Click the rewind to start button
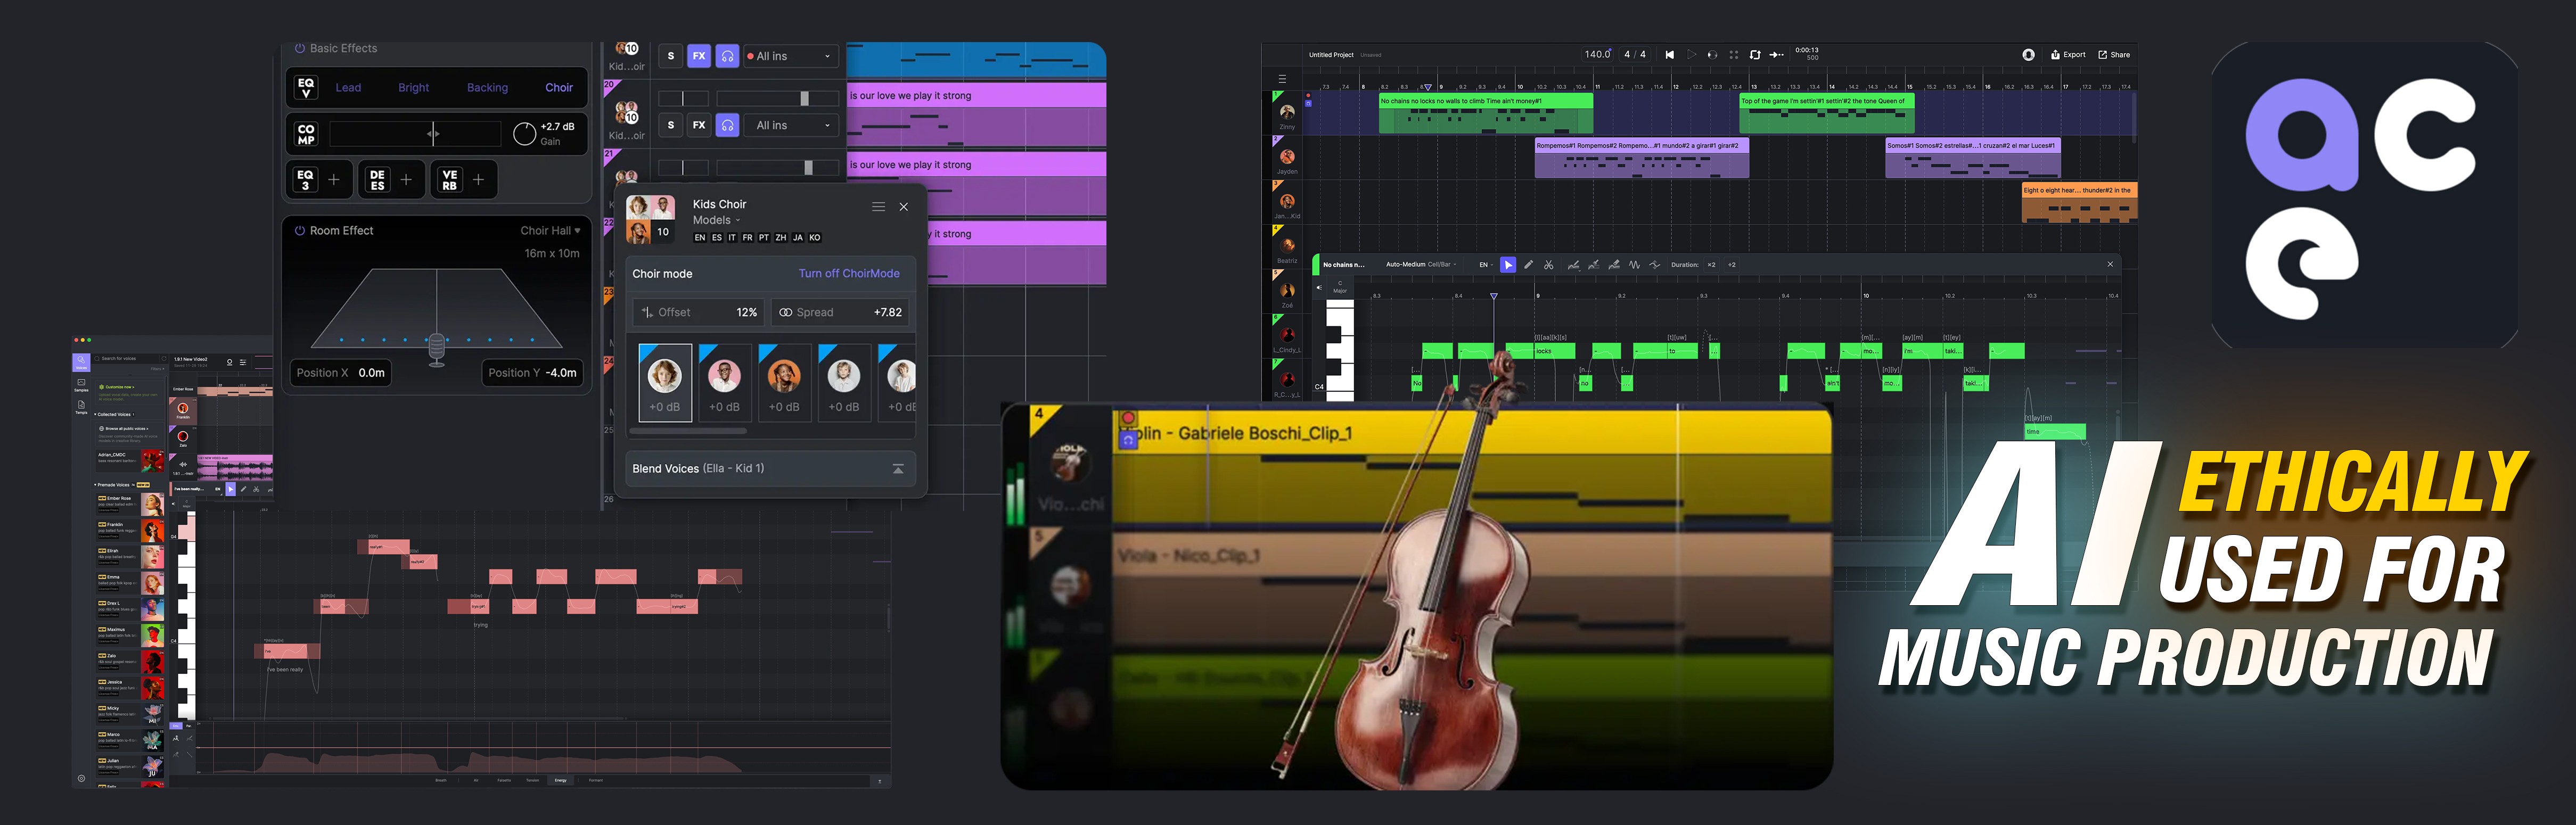This screenshot has height=825, width=2576. (x=1669, y=55)
